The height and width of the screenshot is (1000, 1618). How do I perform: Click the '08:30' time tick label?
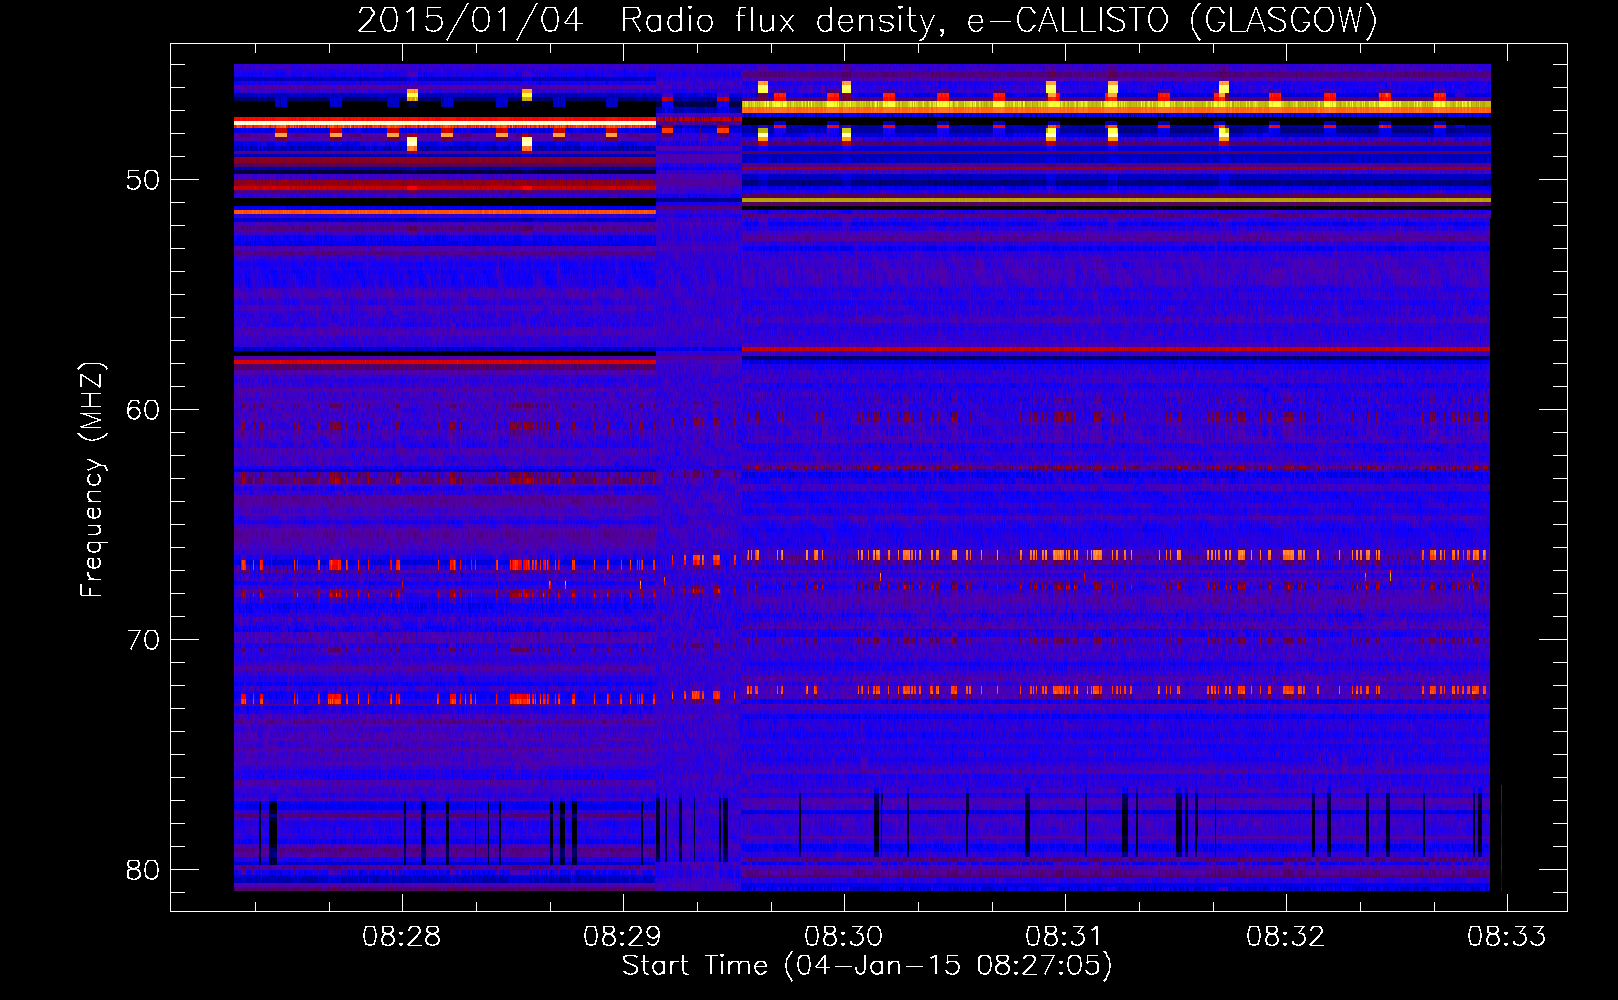844,937
